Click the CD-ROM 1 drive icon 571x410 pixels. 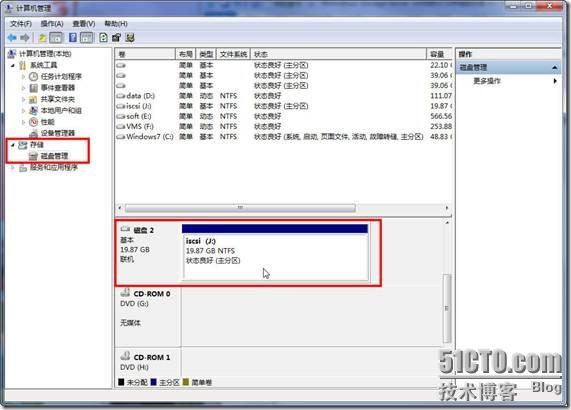pos(125,356)
